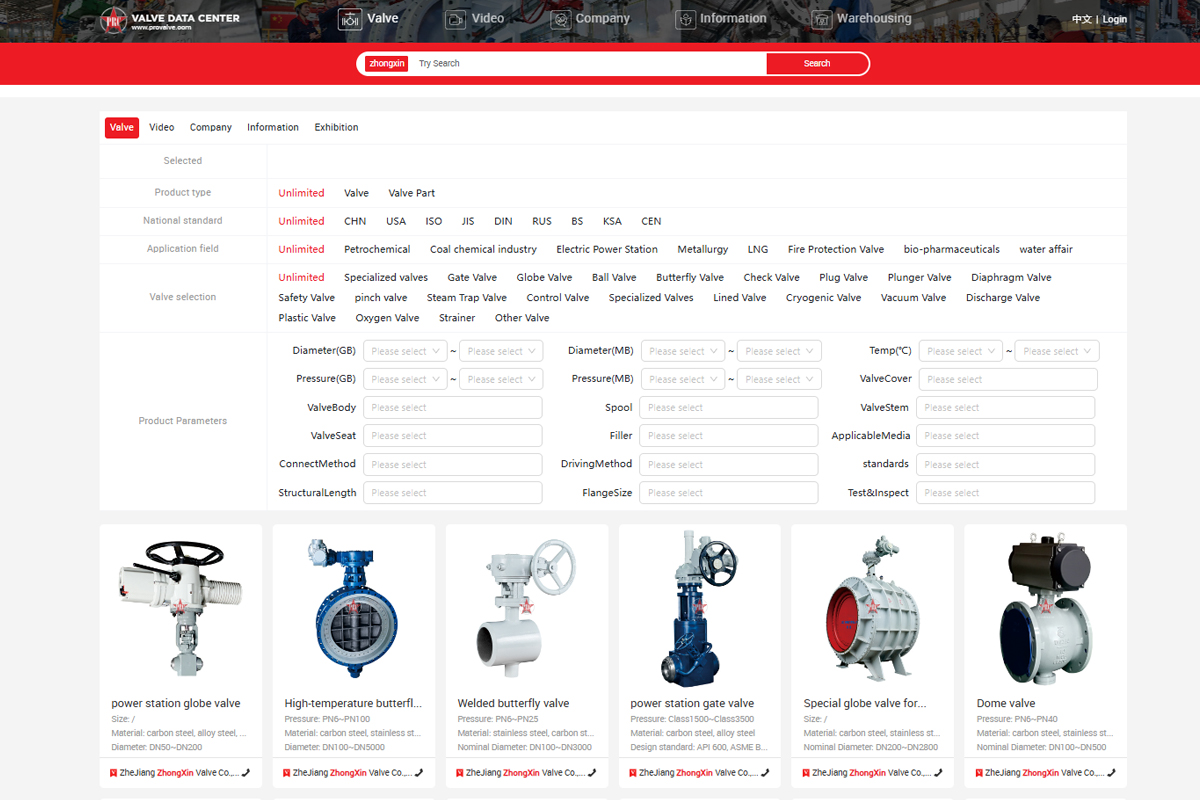Viewport: 1200px width, 800px height.
Task: Click phone icon on Dome valve card
Action: (x=1111, y=773)
